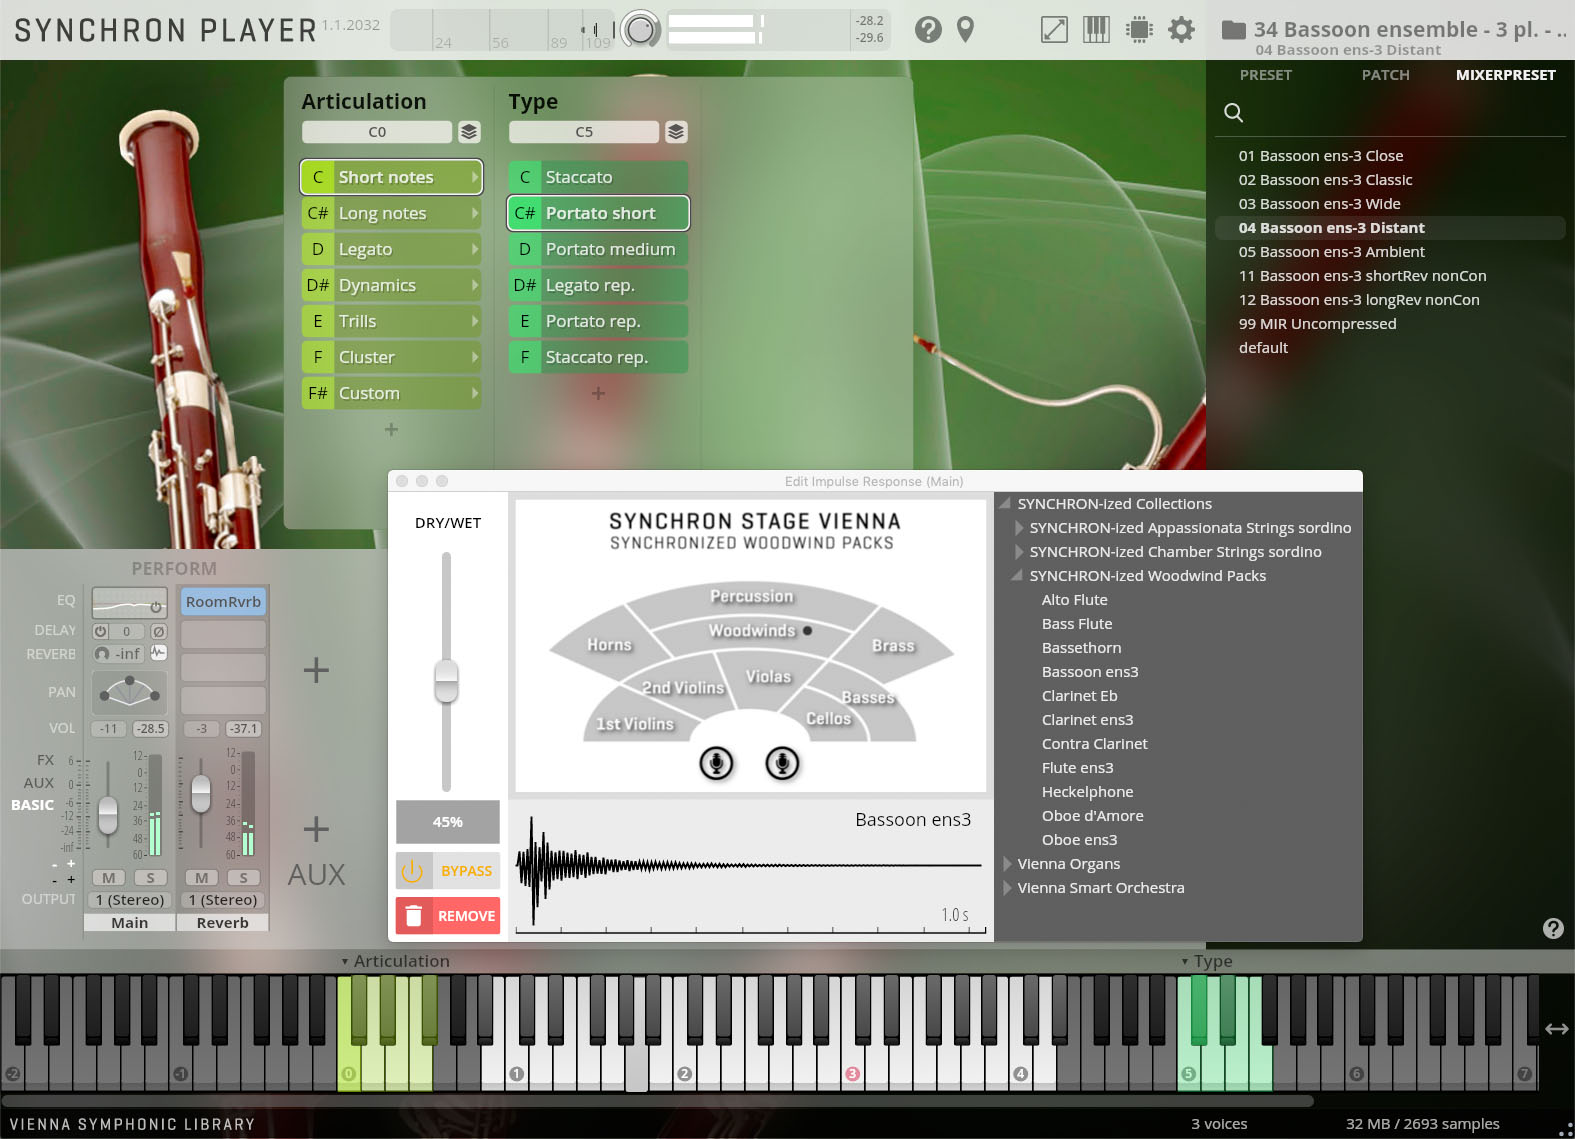The image size is (1575, 1139).
Task: Solo the Reverb mixer channel
Action: coord(243,877)
